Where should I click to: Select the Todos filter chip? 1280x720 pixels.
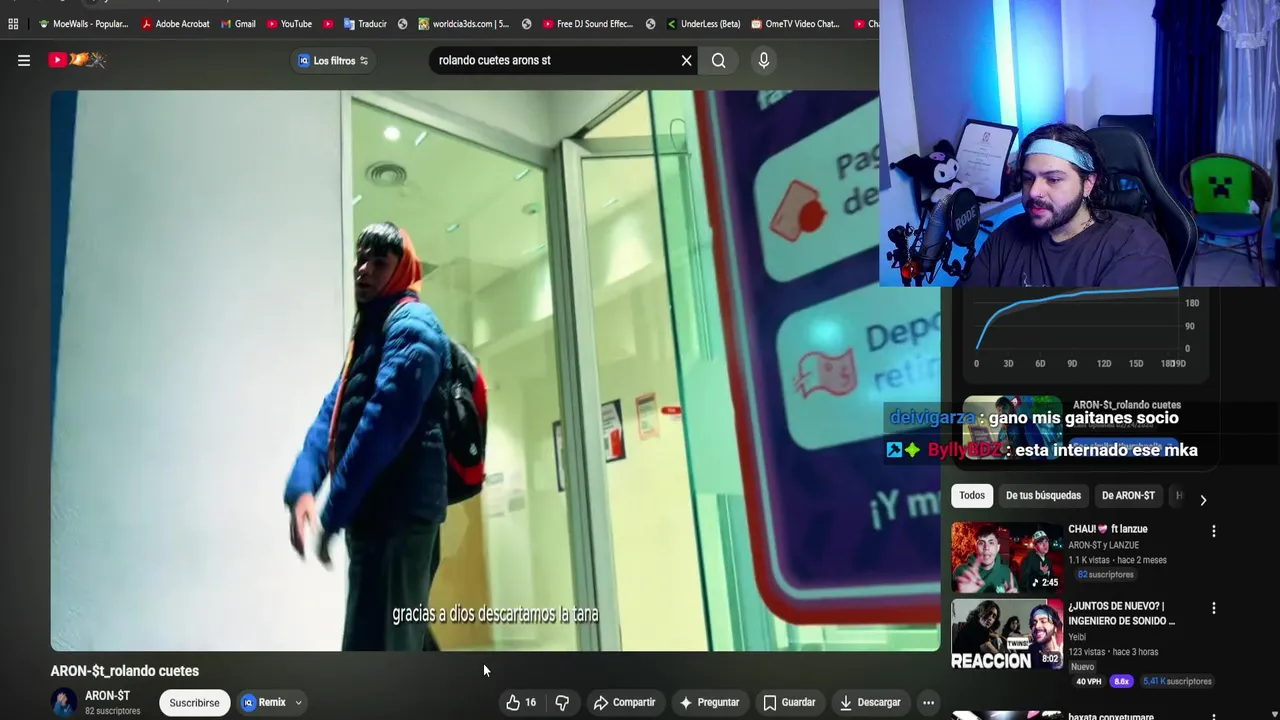[972, 496]
